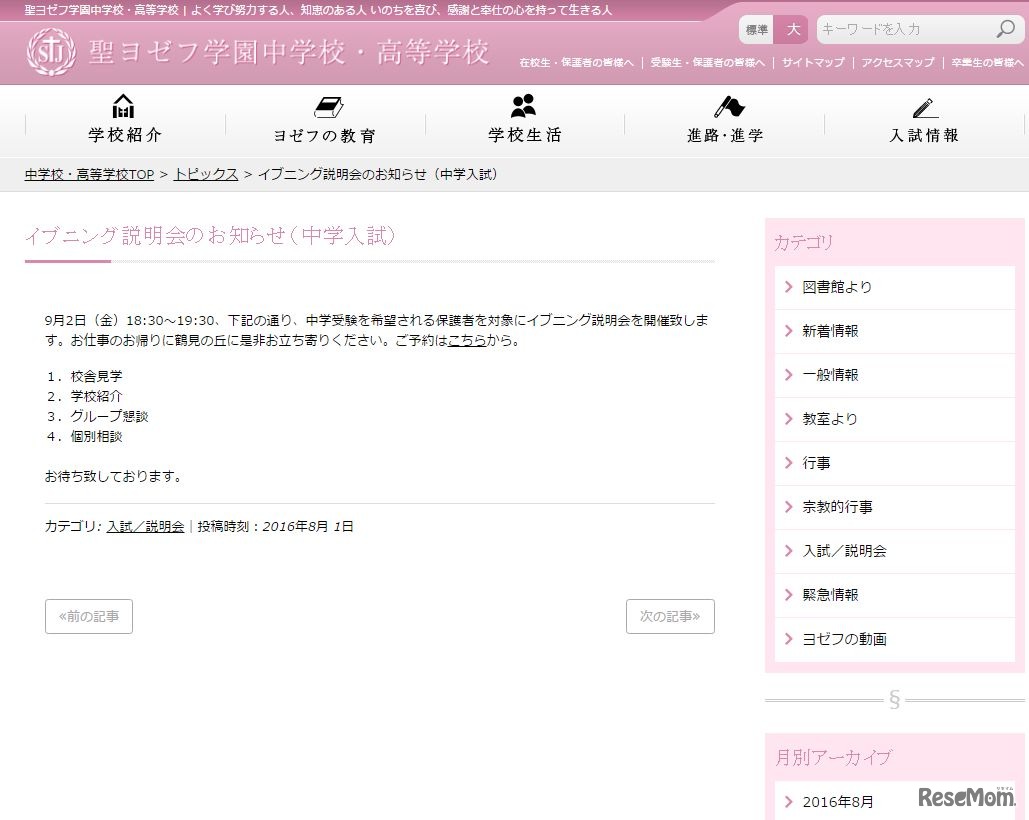The height and width of the screenshot is (820, 1029).
Task: Click the book icon above ヨゼフの教育
Action: pos(327,107)
